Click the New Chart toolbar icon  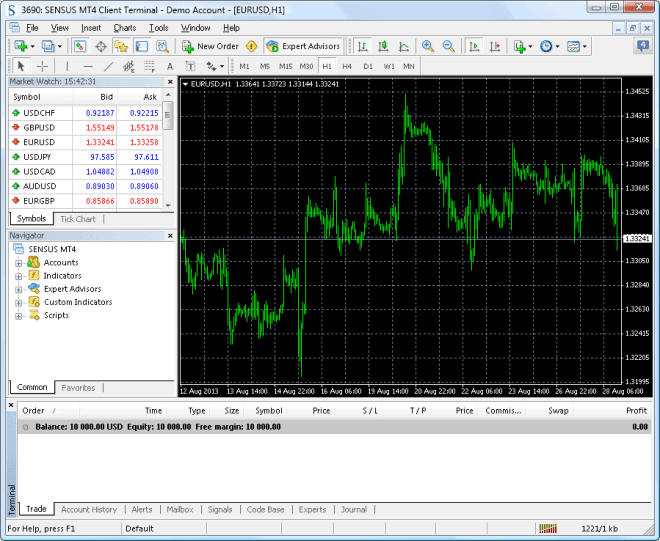coord(20,46)
